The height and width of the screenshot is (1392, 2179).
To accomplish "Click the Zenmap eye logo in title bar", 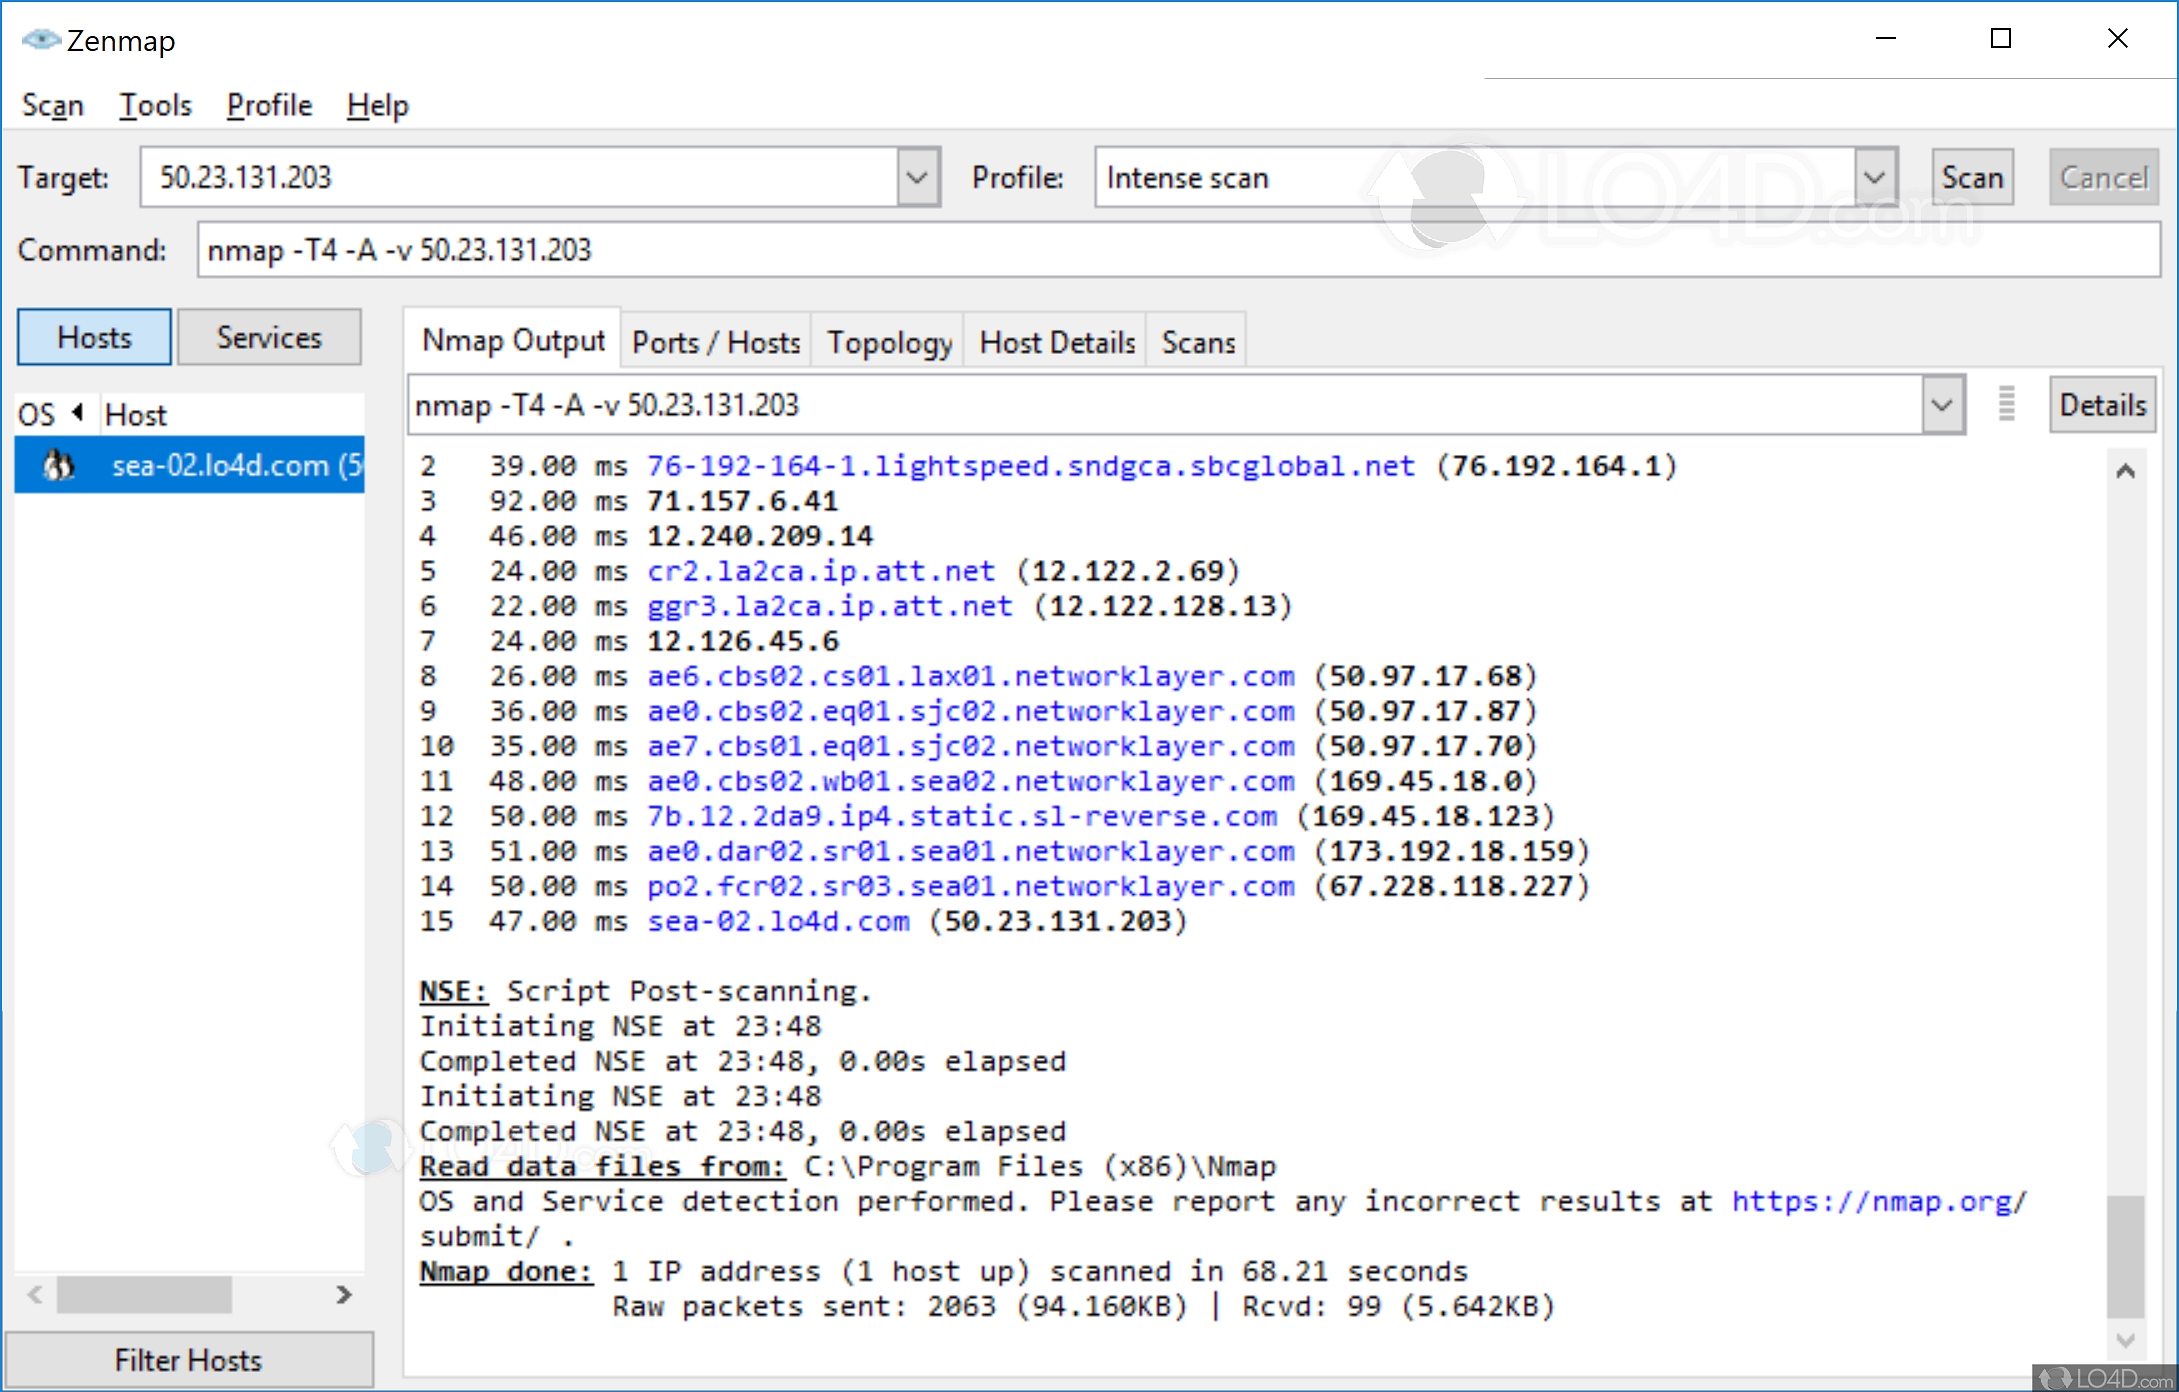I will 41,40.
